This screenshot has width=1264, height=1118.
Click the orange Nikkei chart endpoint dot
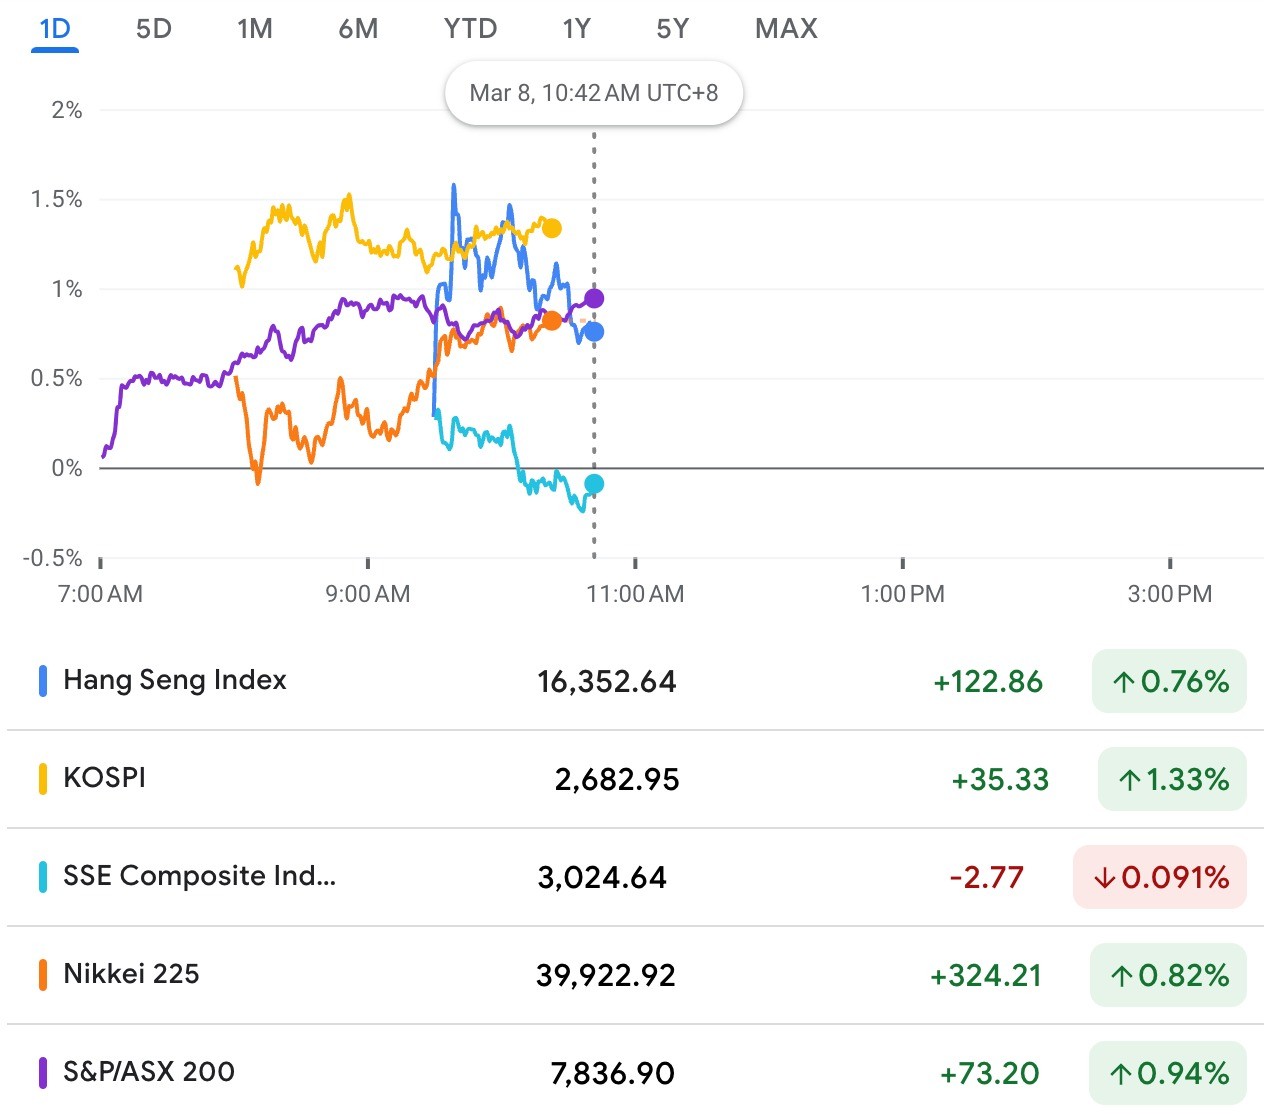552,321
